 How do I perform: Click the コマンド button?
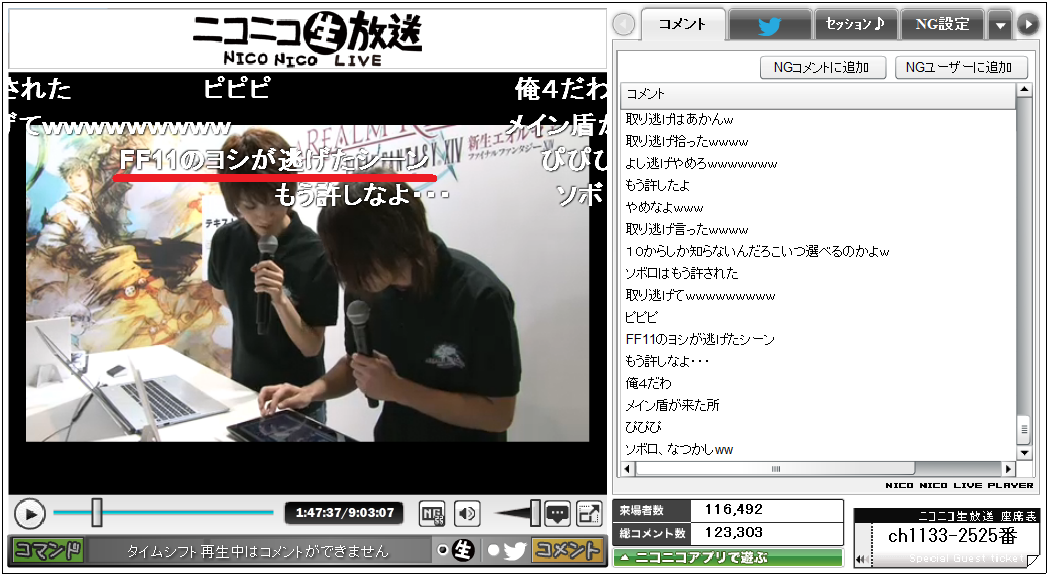point(49,550)
